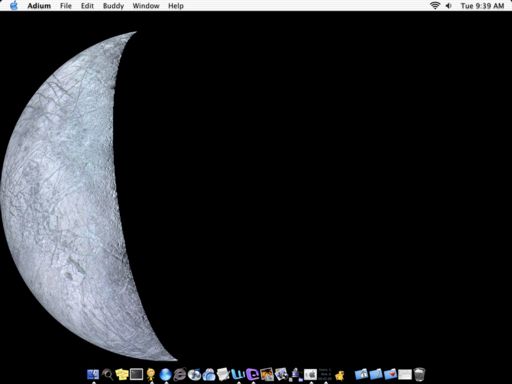Click the Wi-Fi status icon
The height and width of the screenshot is (384, 512).
pos(435,5)
